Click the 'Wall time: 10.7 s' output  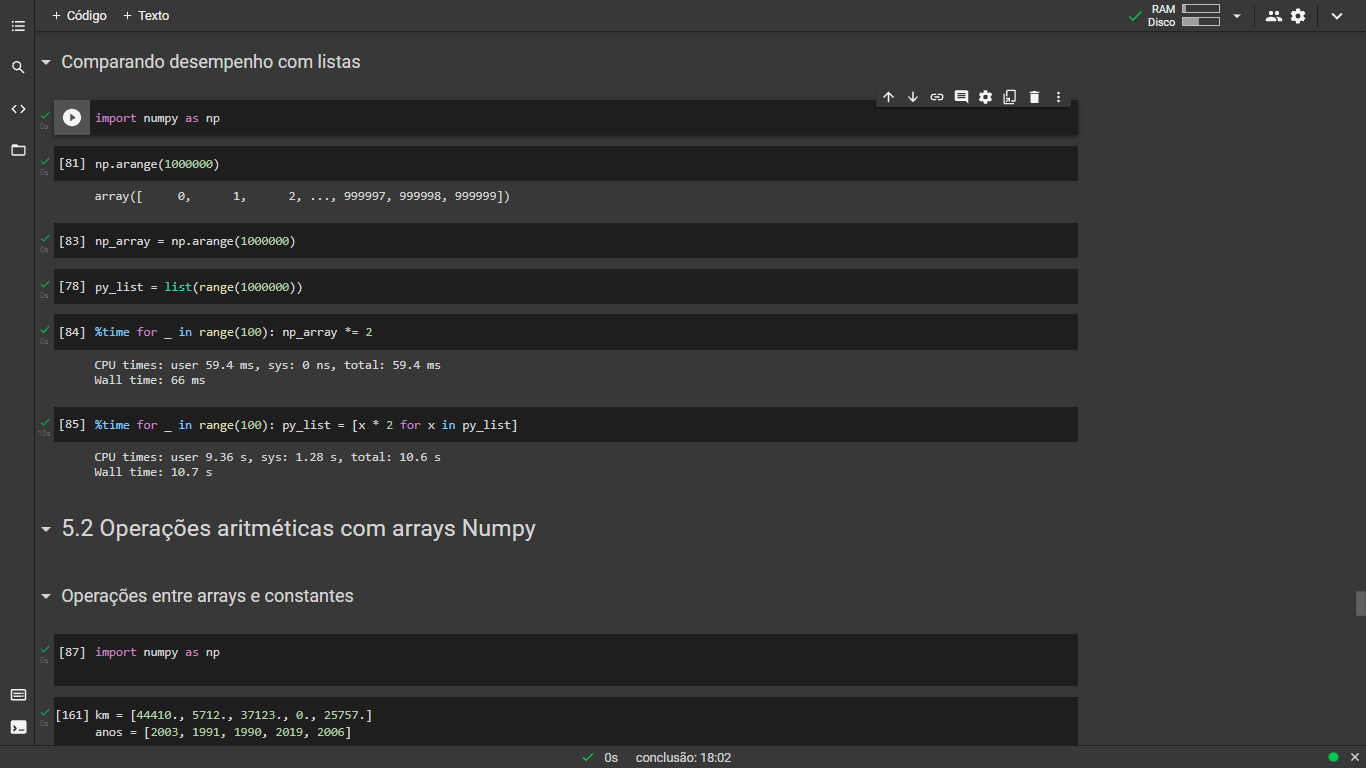153,472
